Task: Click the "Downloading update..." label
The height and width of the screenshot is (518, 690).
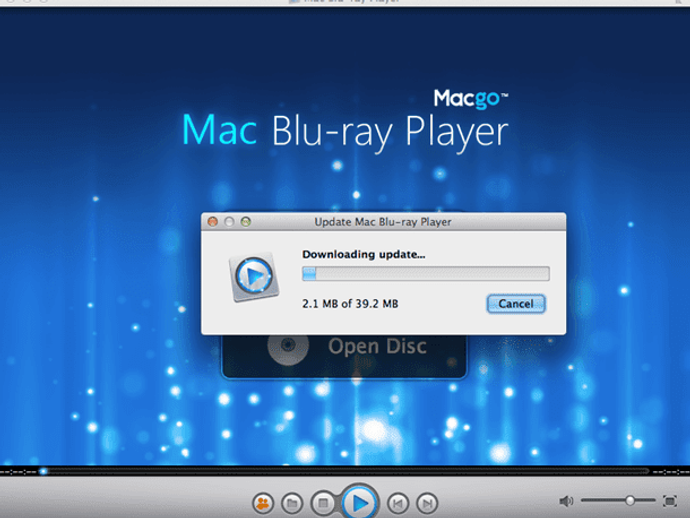Action: [363, 254]
